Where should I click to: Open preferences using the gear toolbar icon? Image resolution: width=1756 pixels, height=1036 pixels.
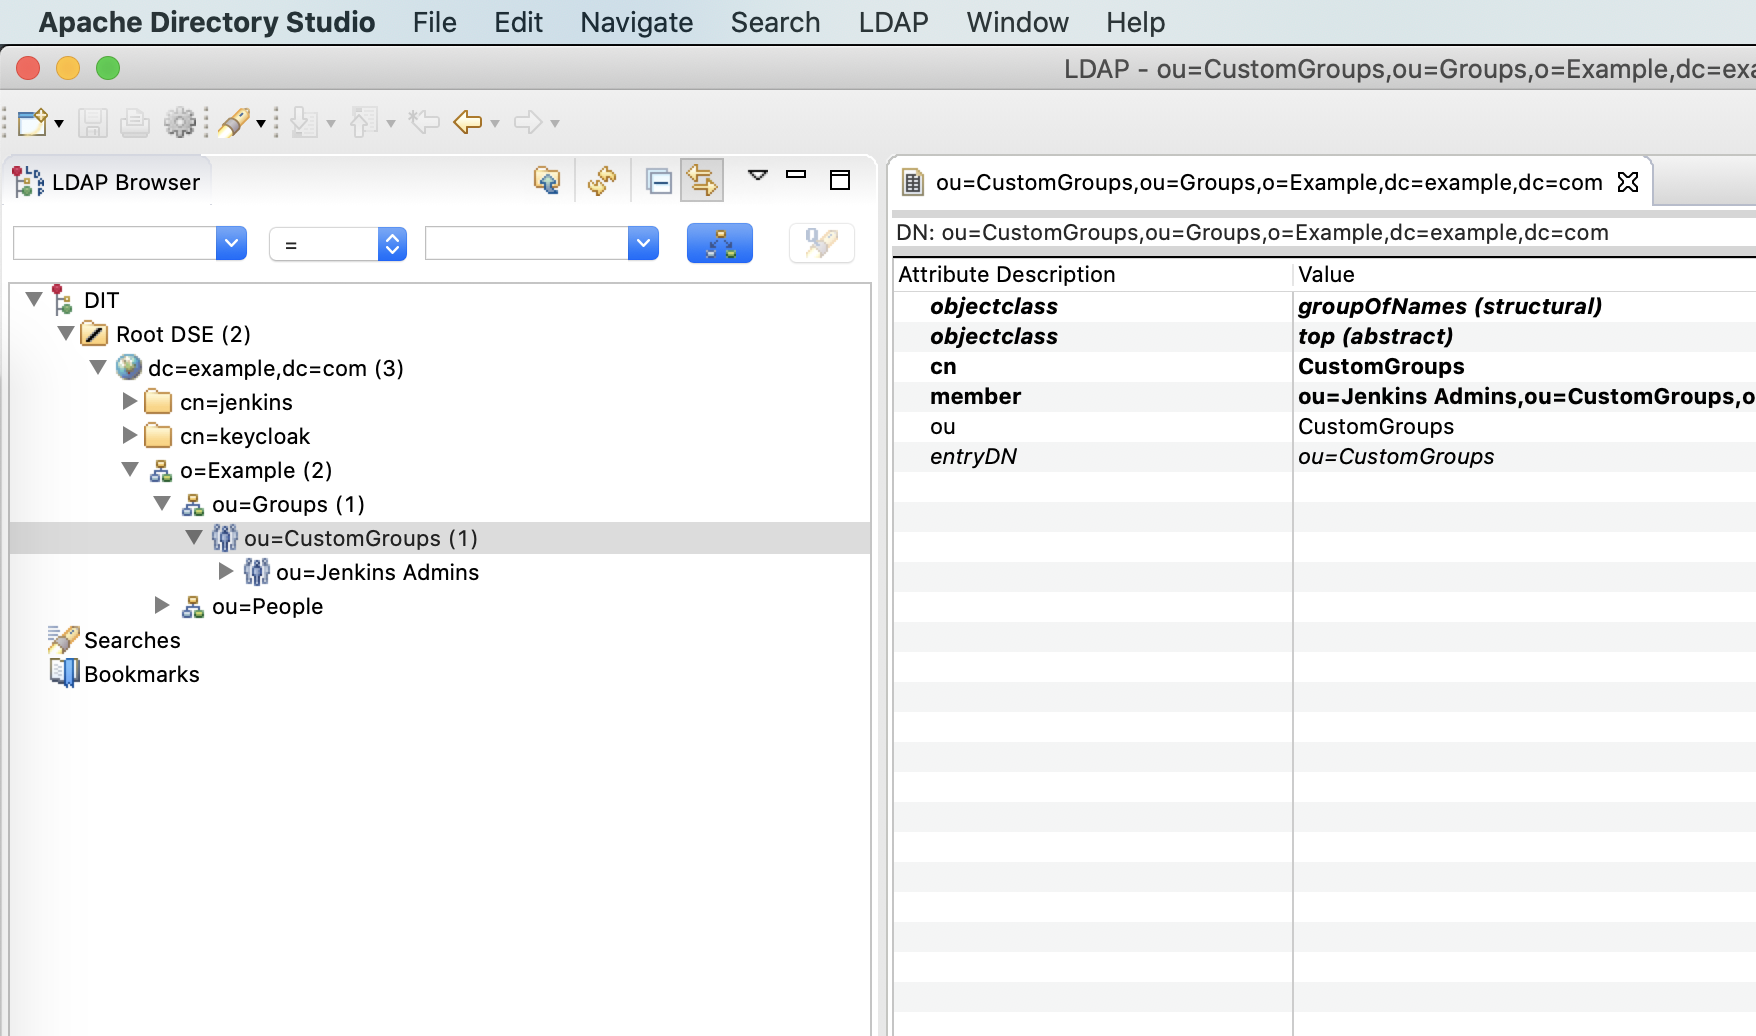click(180, 122)
